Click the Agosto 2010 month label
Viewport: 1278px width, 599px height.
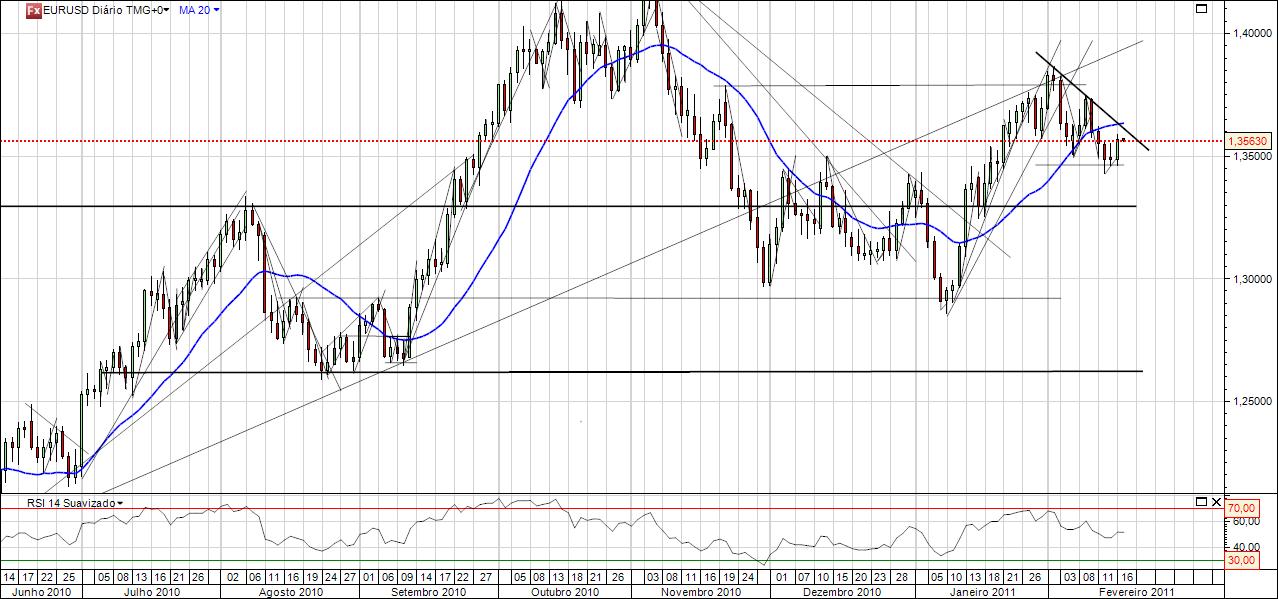[291, 591]
